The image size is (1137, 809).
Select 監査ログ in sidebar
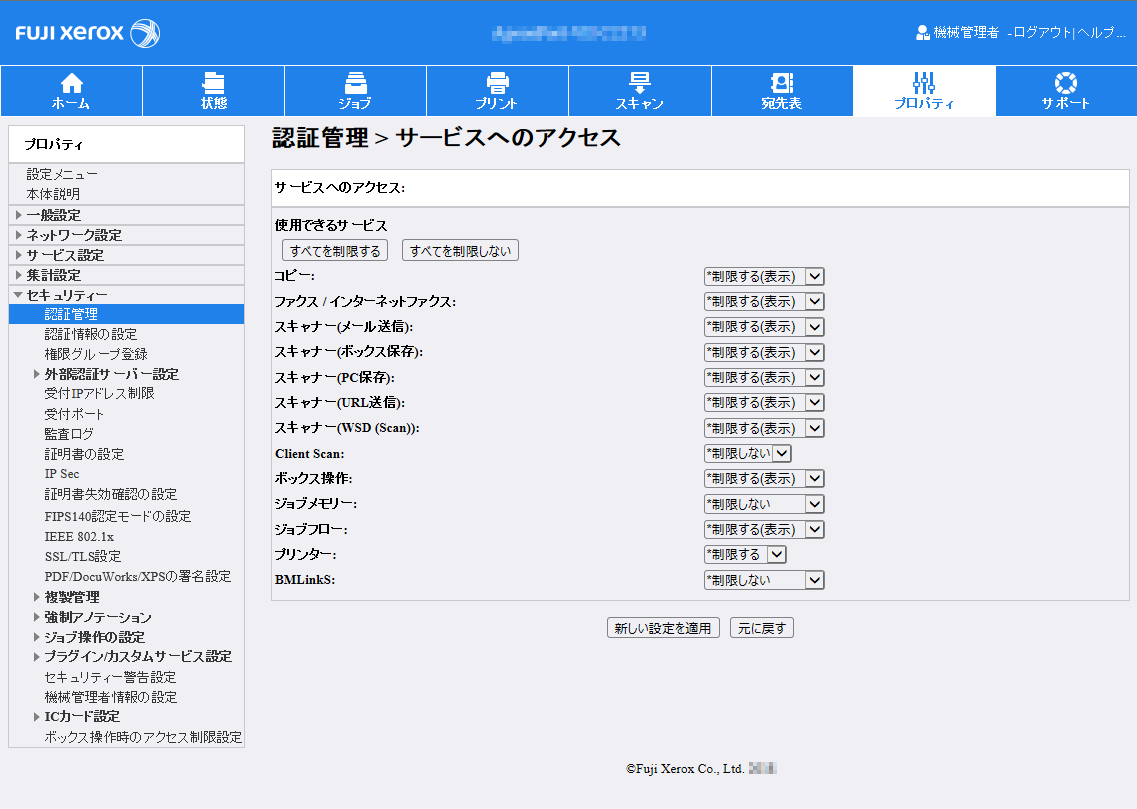[70, 434]
